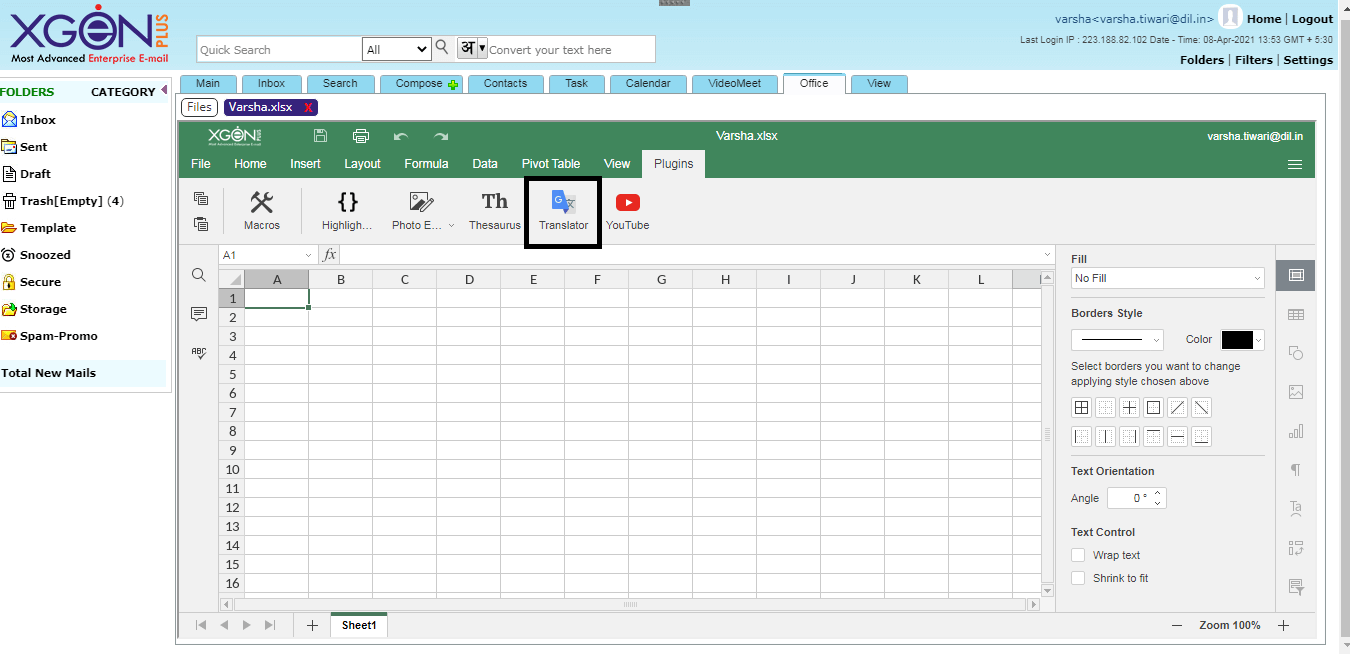Screen dimensions: 1350x657
Task: Apply the diagonal up border icon
Action: tap(1177, 407)
